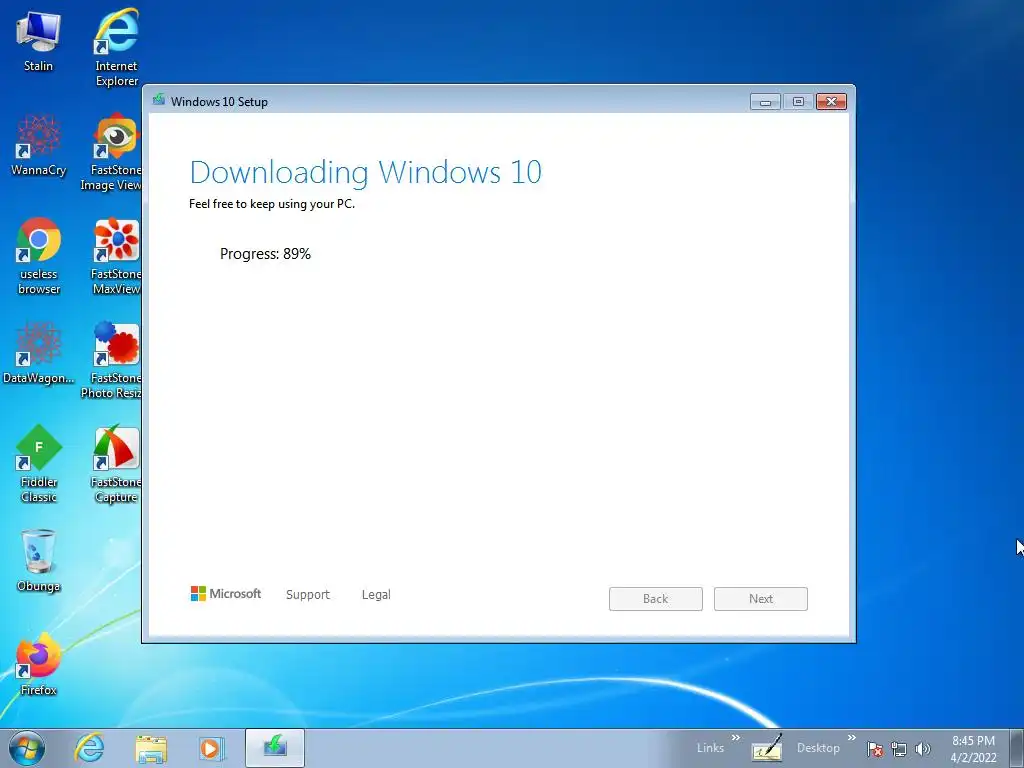The width and height of the screenshot is (1024, 768).
Task: Select the DataWagon desktop shortcut
Action: pos(39,353)
